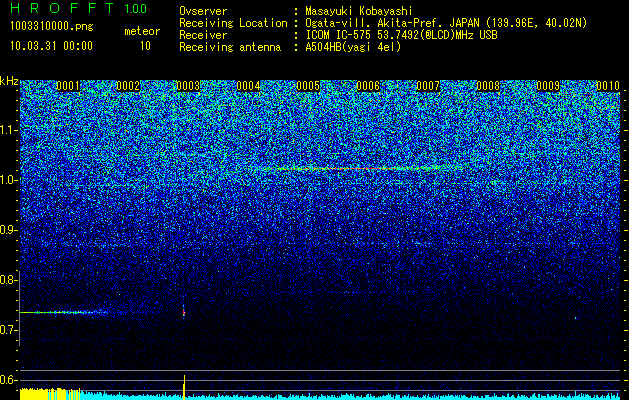This screenshot has height=400, width=629.
Task: Select the 0008 time marker label
Action: tap(488, 86)
